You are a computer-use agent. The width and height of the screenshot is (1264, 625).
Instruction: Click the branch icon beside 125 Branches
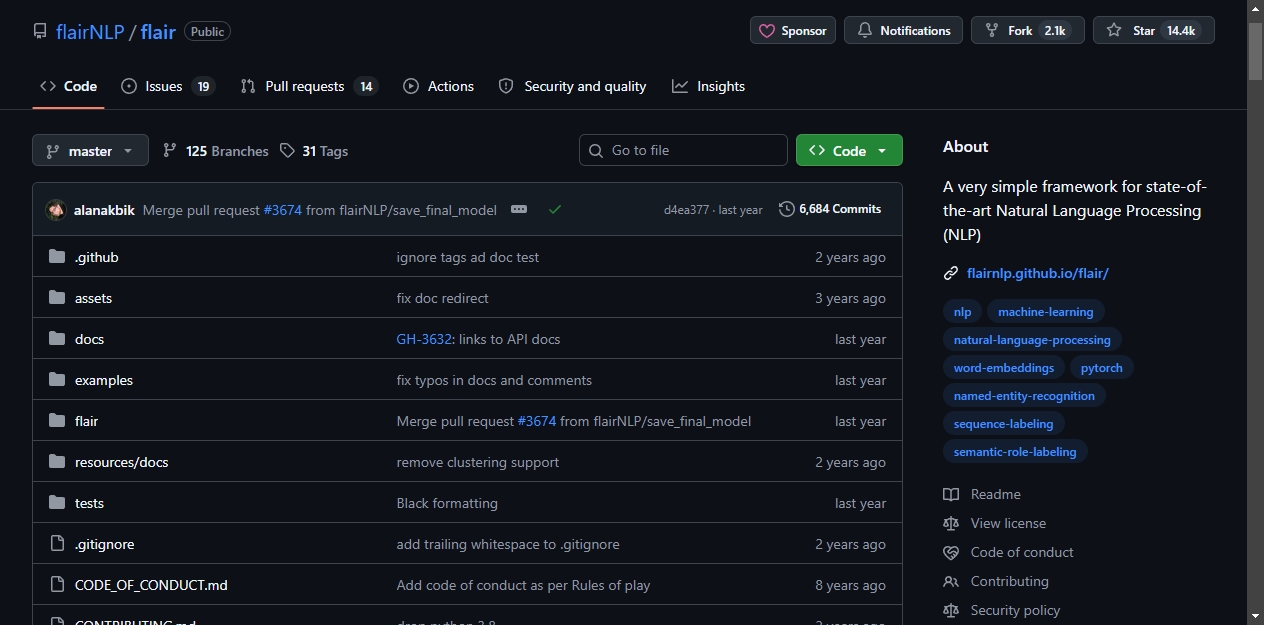click(170, 150)
